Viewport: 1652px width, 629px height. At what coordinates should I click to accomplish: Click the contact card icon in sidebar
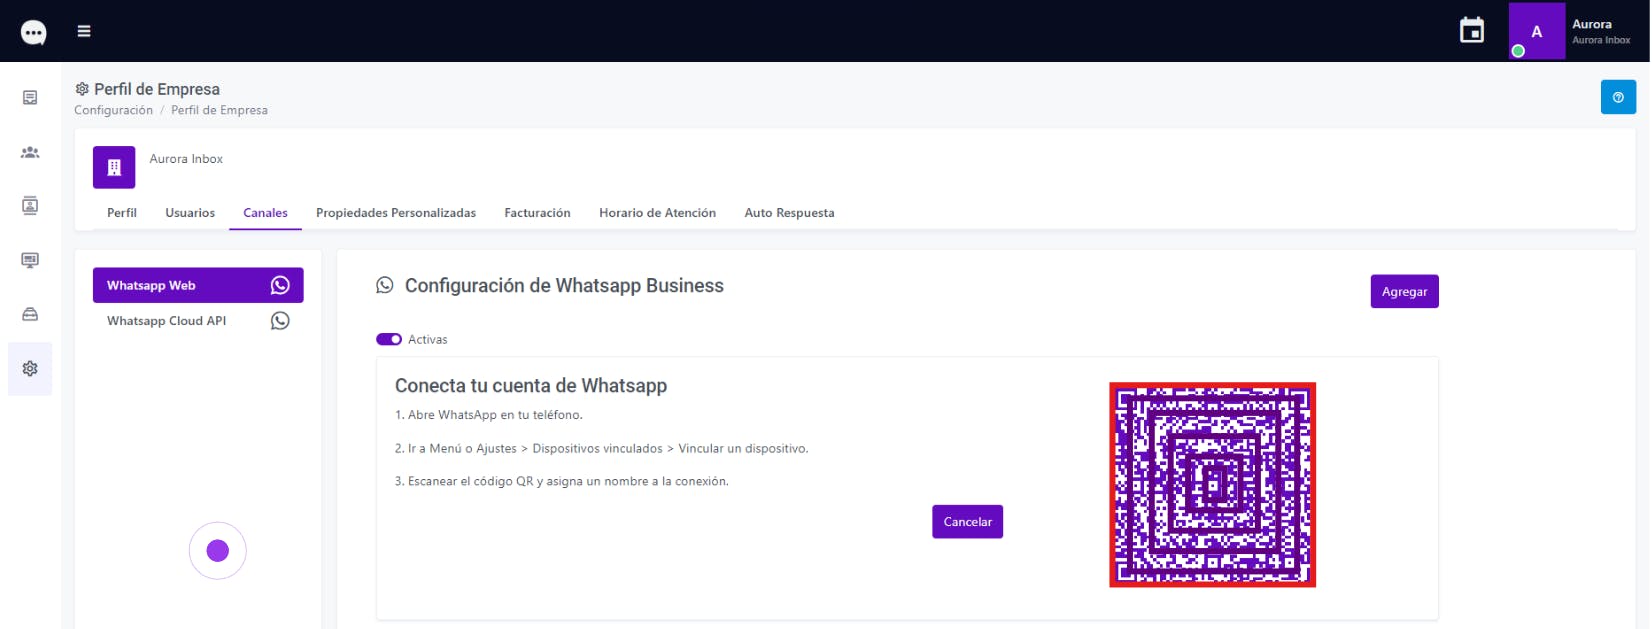[x=30, y=206]
